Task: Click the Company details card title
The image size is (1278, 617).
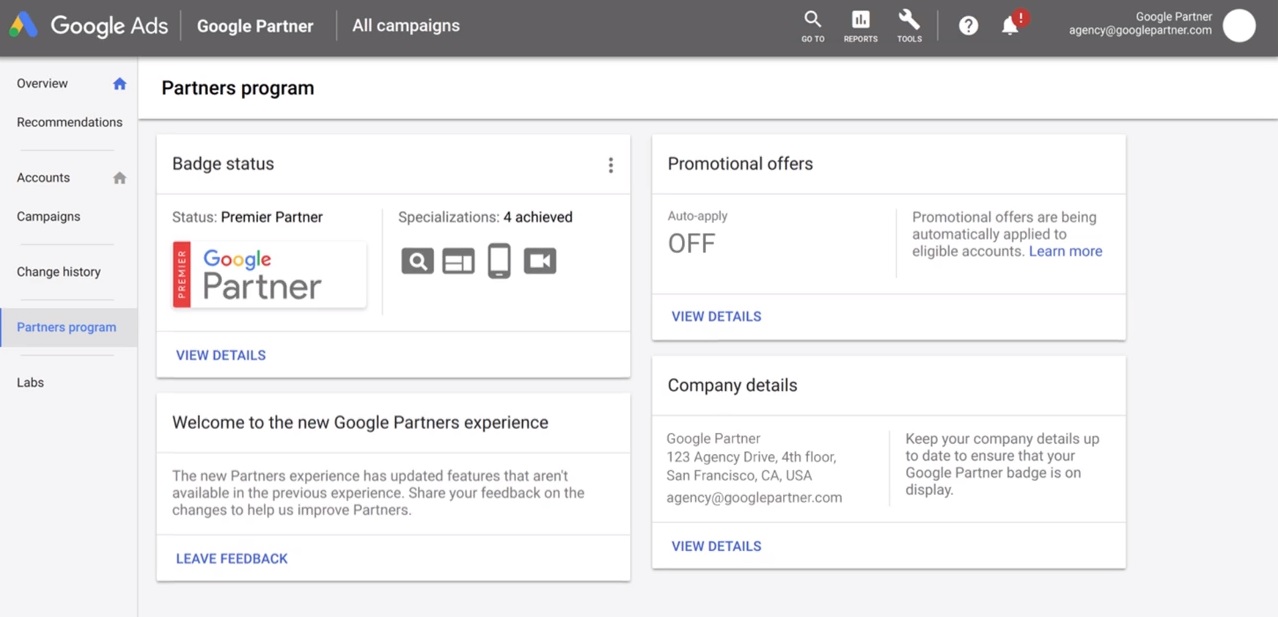Action: pyautogui.click(x=732, y=385)
